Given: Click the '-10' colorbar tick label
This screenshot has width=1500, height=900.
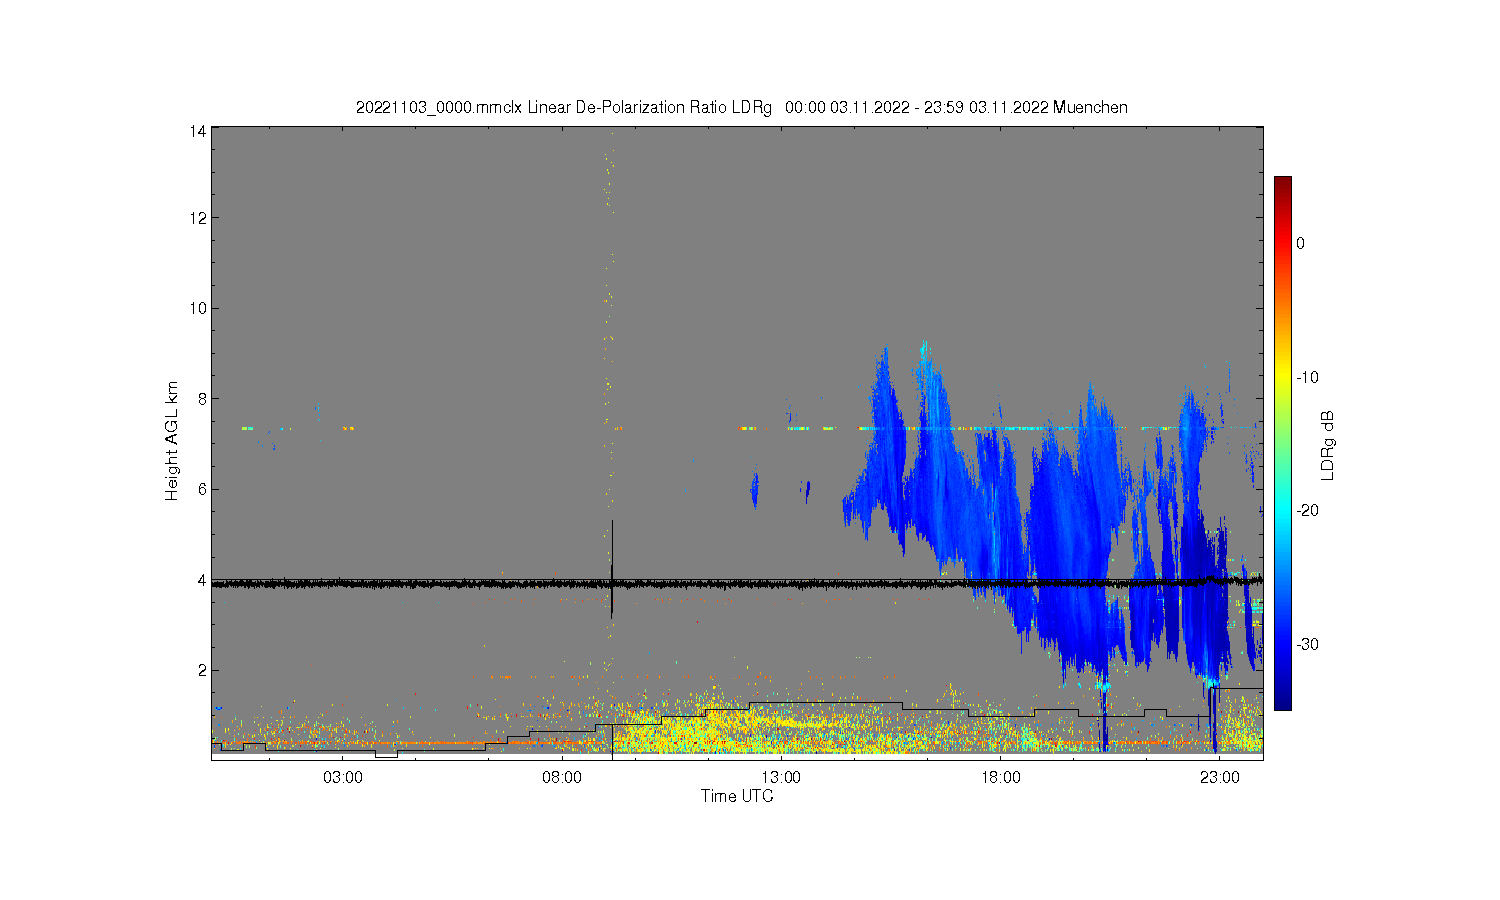Looking at the screenshot, I should pyautogui.click(x=1308, y=377).
